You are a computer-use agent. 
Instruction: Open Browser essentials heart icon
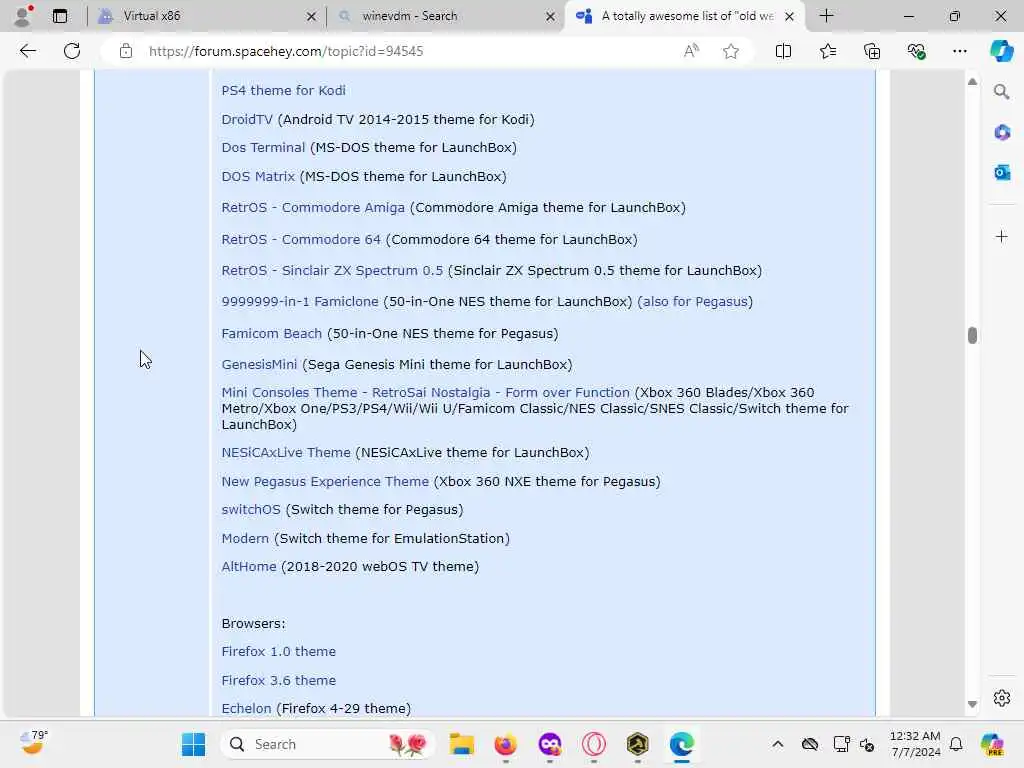pos(916,51)
